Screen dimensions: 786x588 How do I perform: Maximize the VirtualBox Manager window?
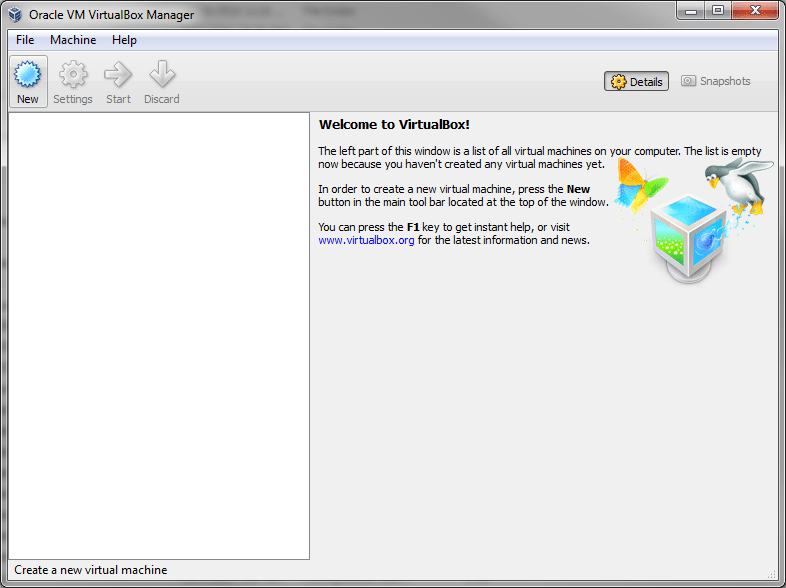(718, 11)
